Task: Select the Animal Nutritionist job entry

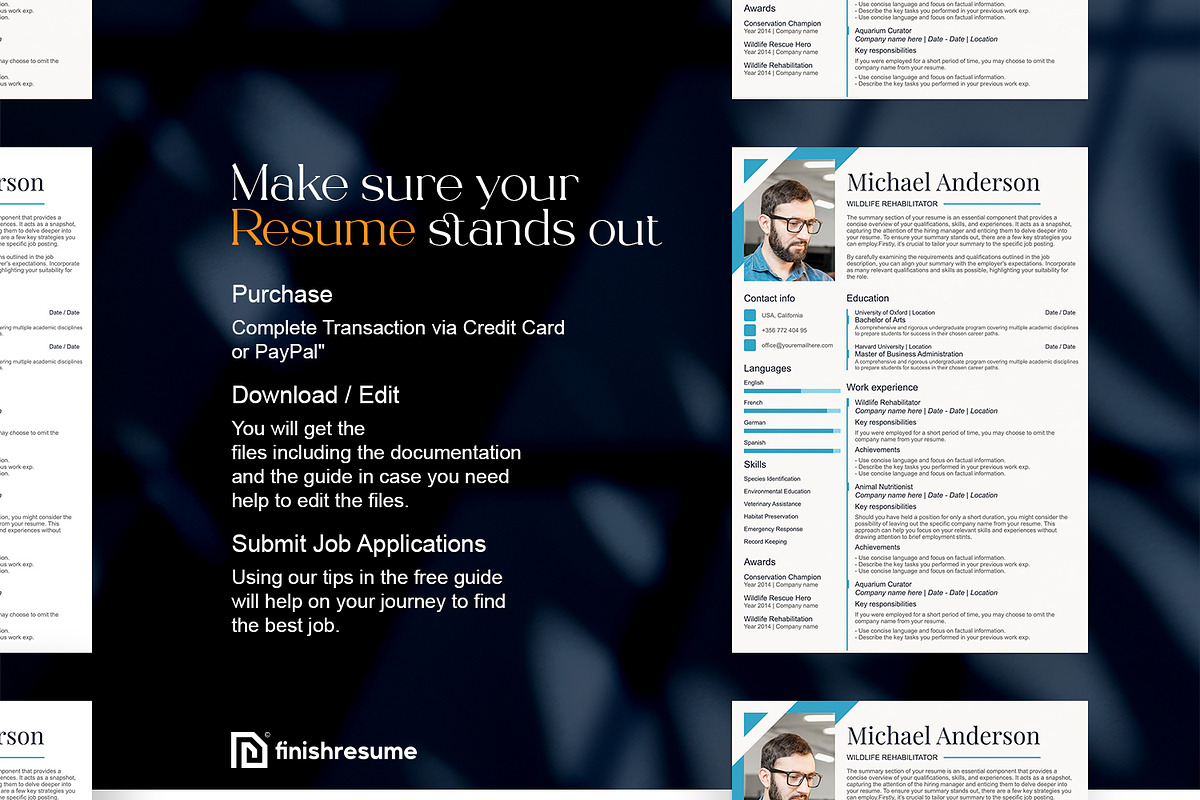Action: [x=884, y=487]
